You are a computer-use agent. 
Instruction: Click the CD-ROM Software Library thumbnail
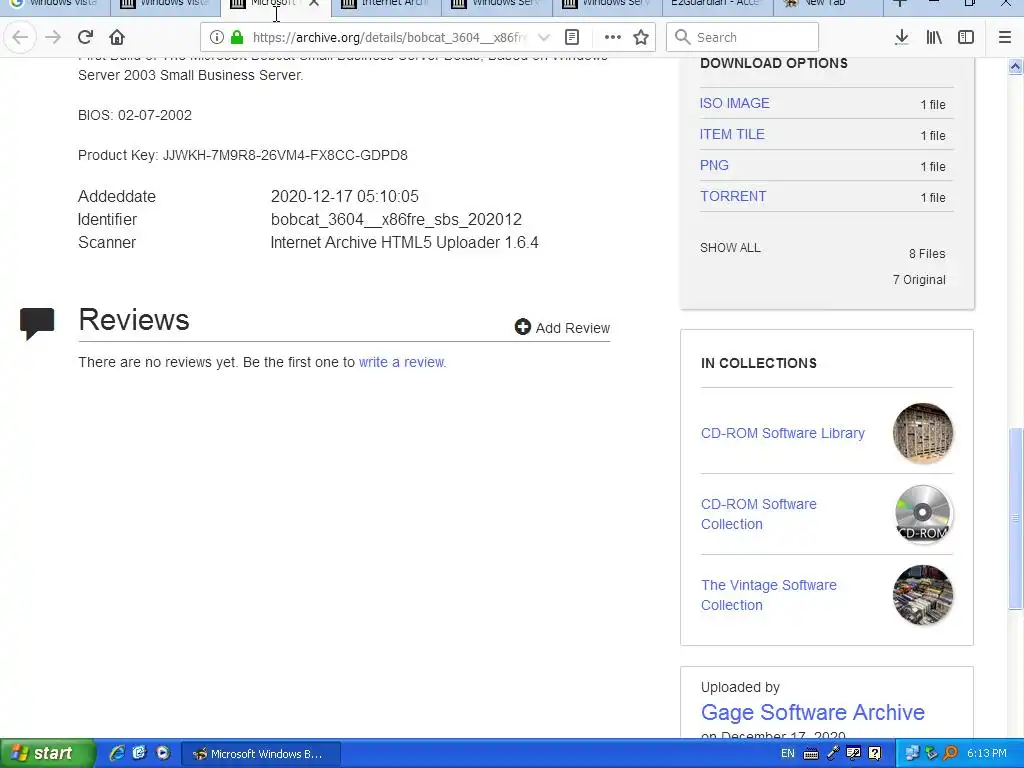tap(922, 433)
